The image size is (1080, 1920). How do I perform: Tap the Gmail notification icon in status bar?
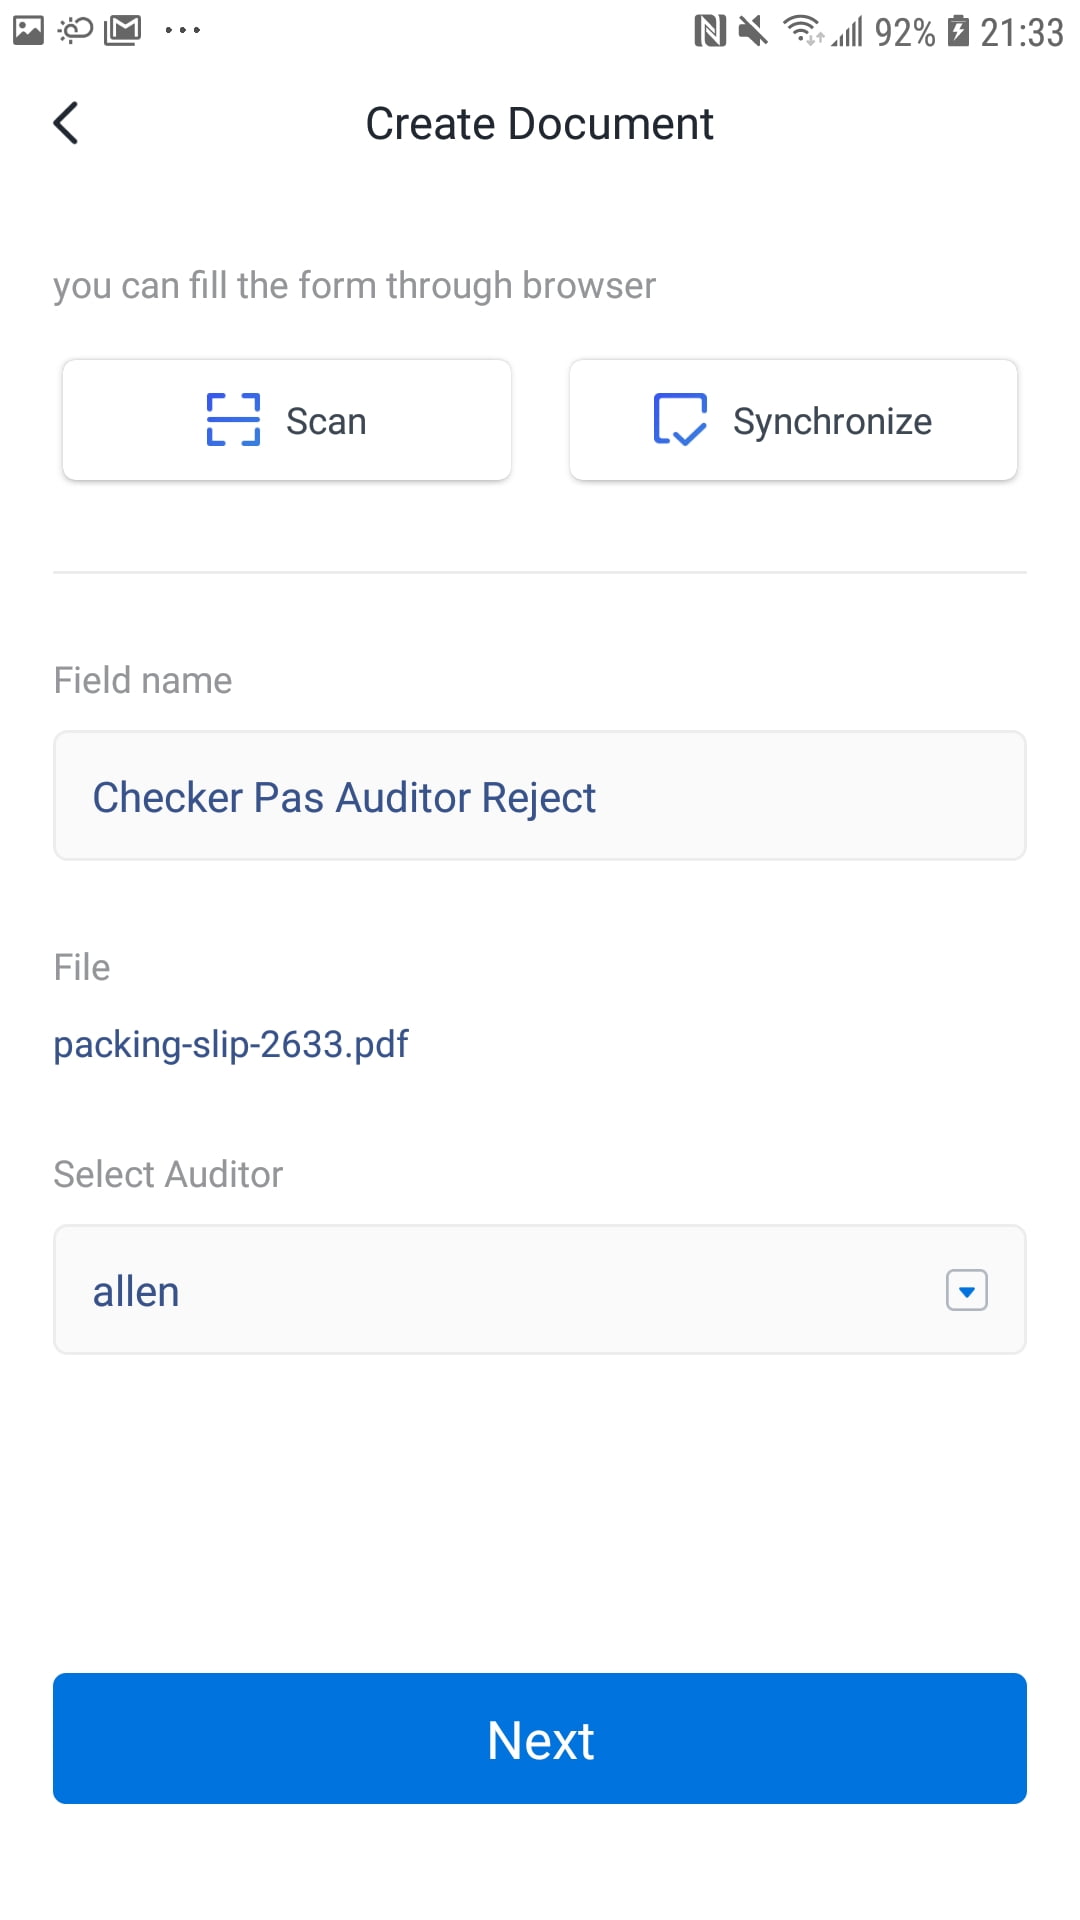tap(123, 31)
